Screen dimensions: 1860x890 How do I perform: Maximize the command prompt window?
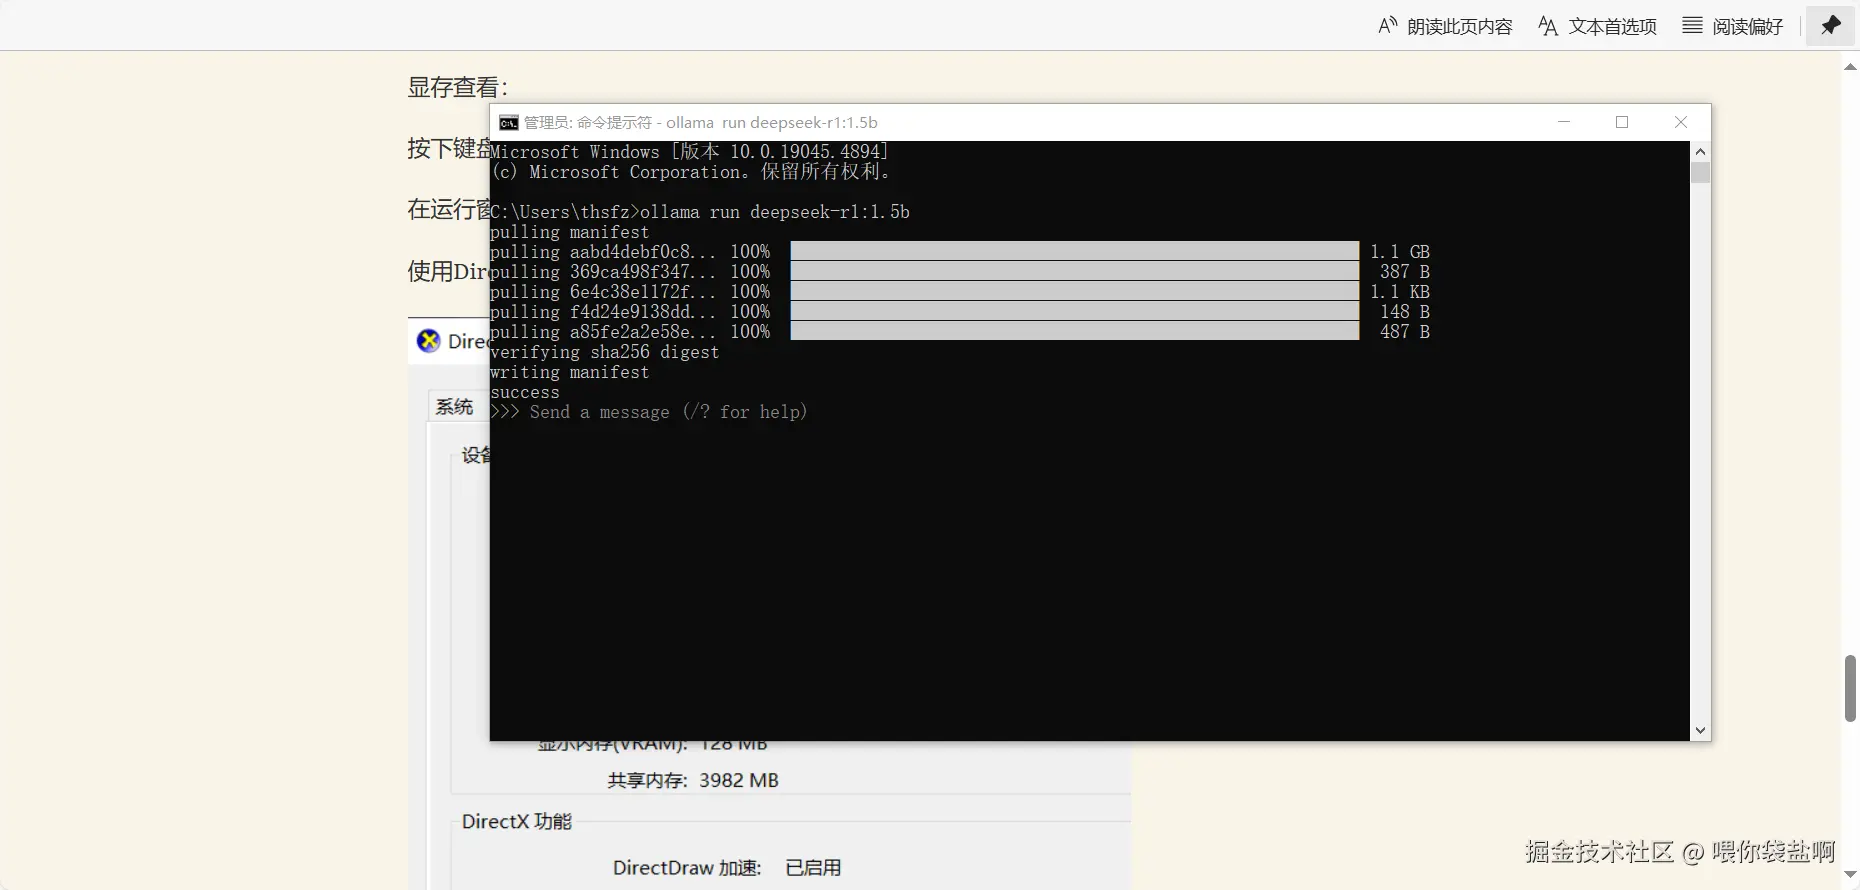[x=1622, y=122]
